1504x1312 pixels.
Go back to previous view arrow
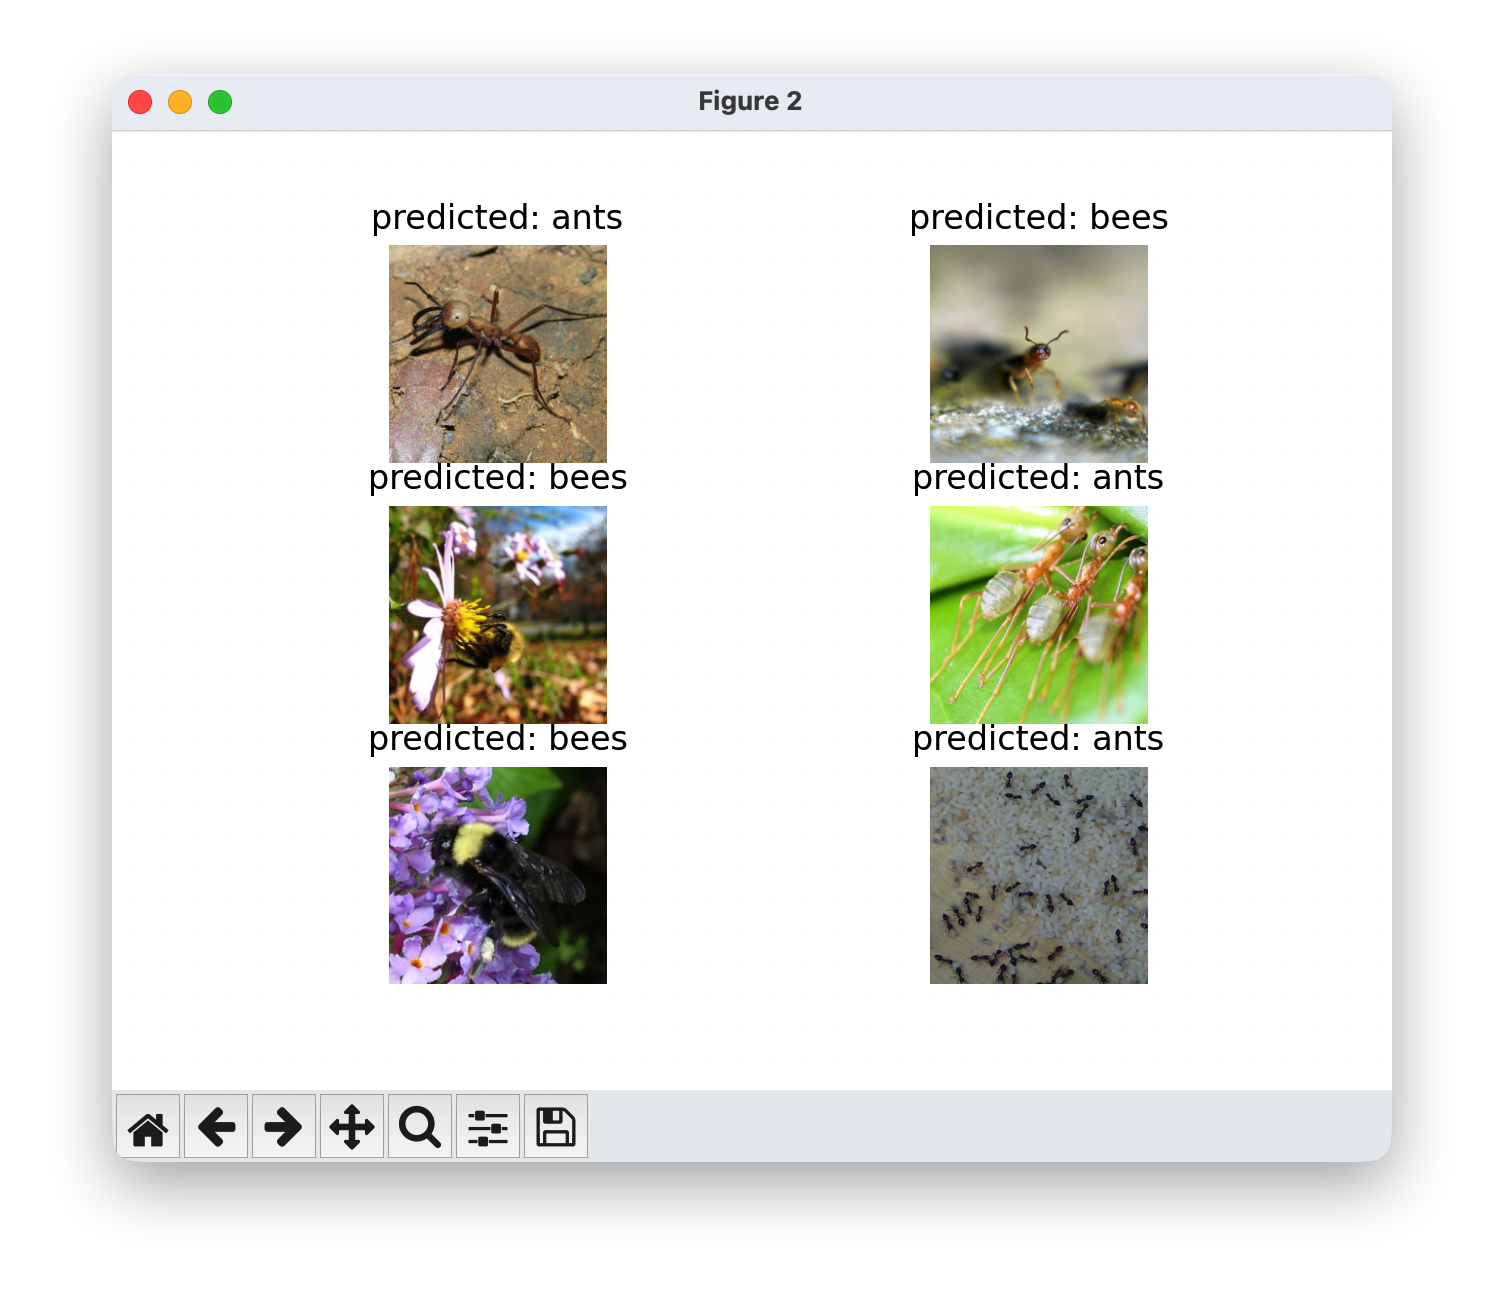pyautogui.click(x=216, y=1127)
